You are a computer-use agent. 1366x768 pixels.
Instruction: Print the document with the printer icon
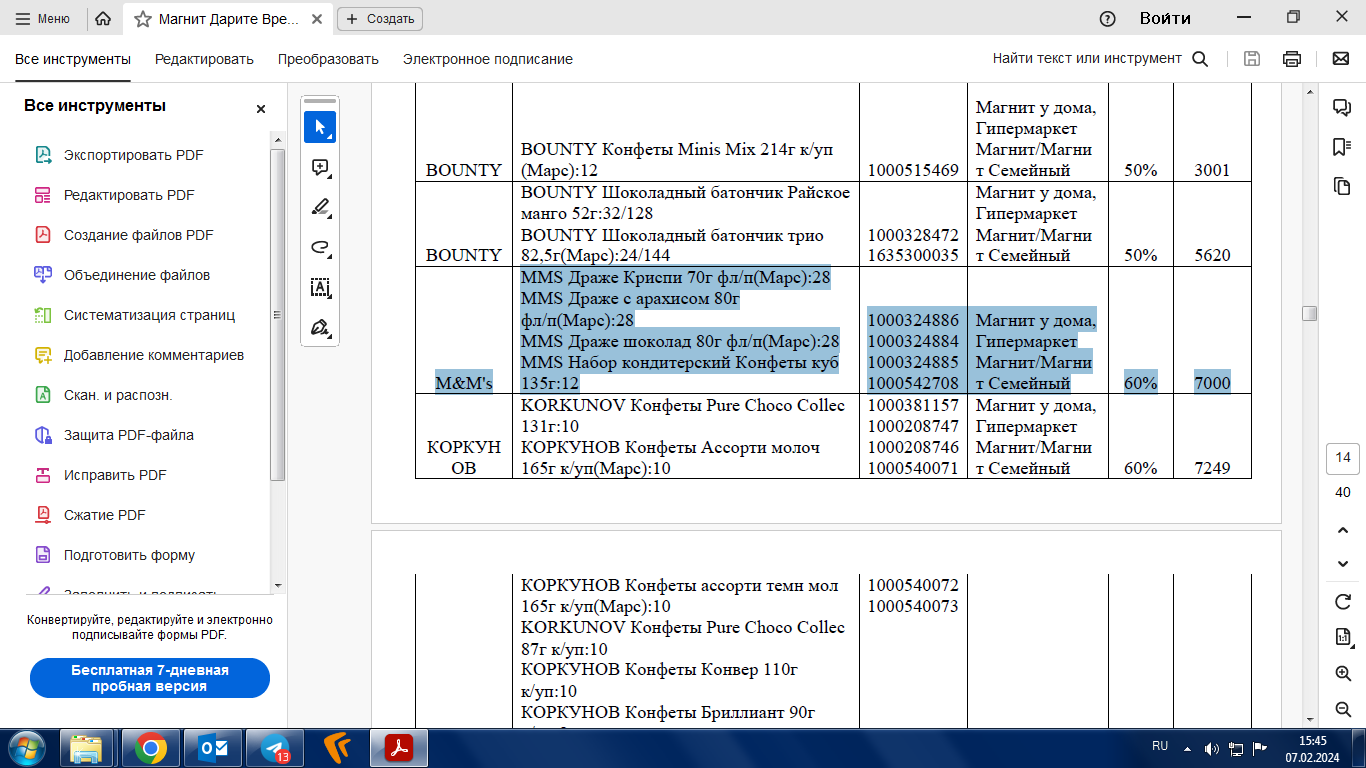tap(1292, 59)
